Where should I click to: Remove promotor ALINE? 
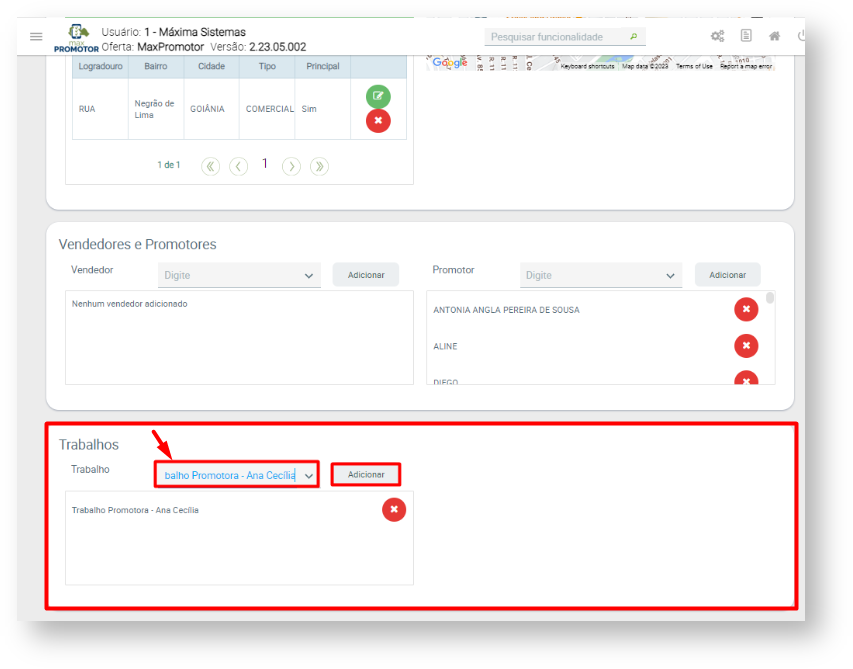pos(746,346)
